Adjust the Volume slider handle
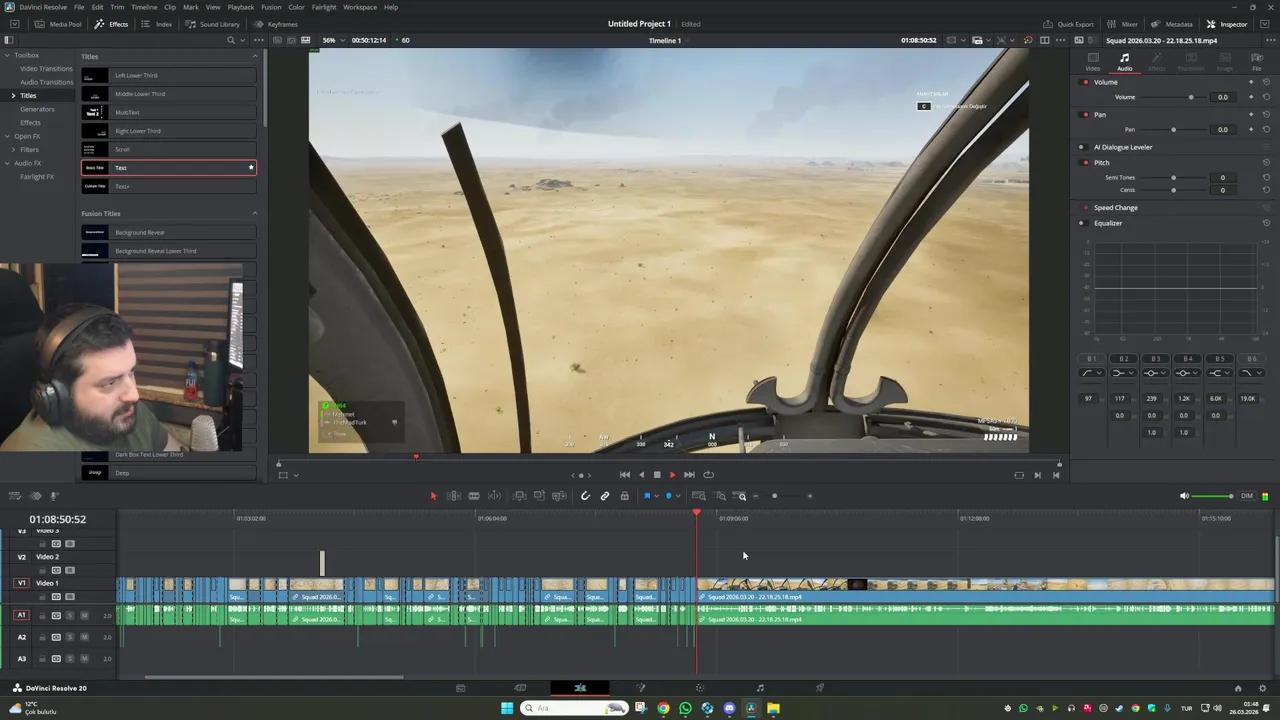This screenshot has height=720, width=1280. pos(1190,97)
